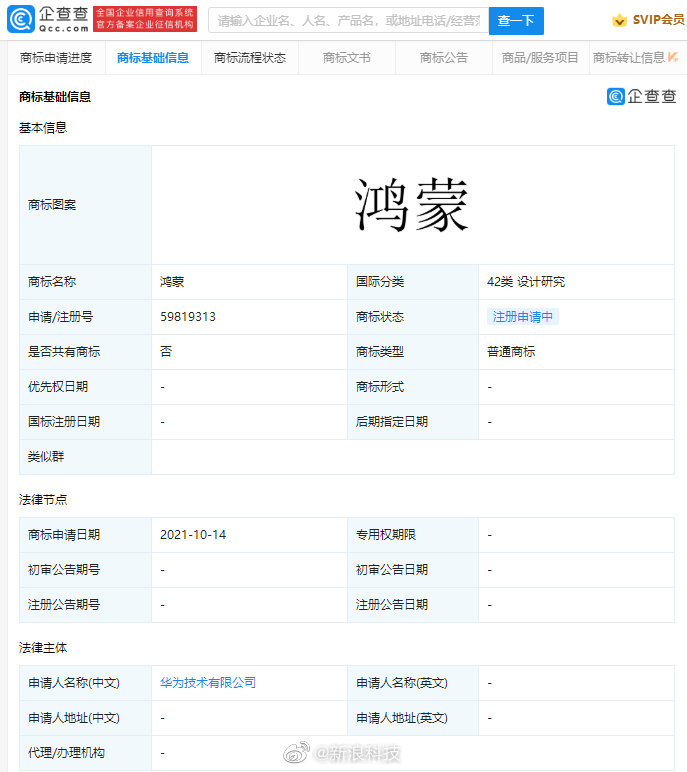Open the 商标申请进度 tab
Screen dimensions: 687x772
coord(56,58)
